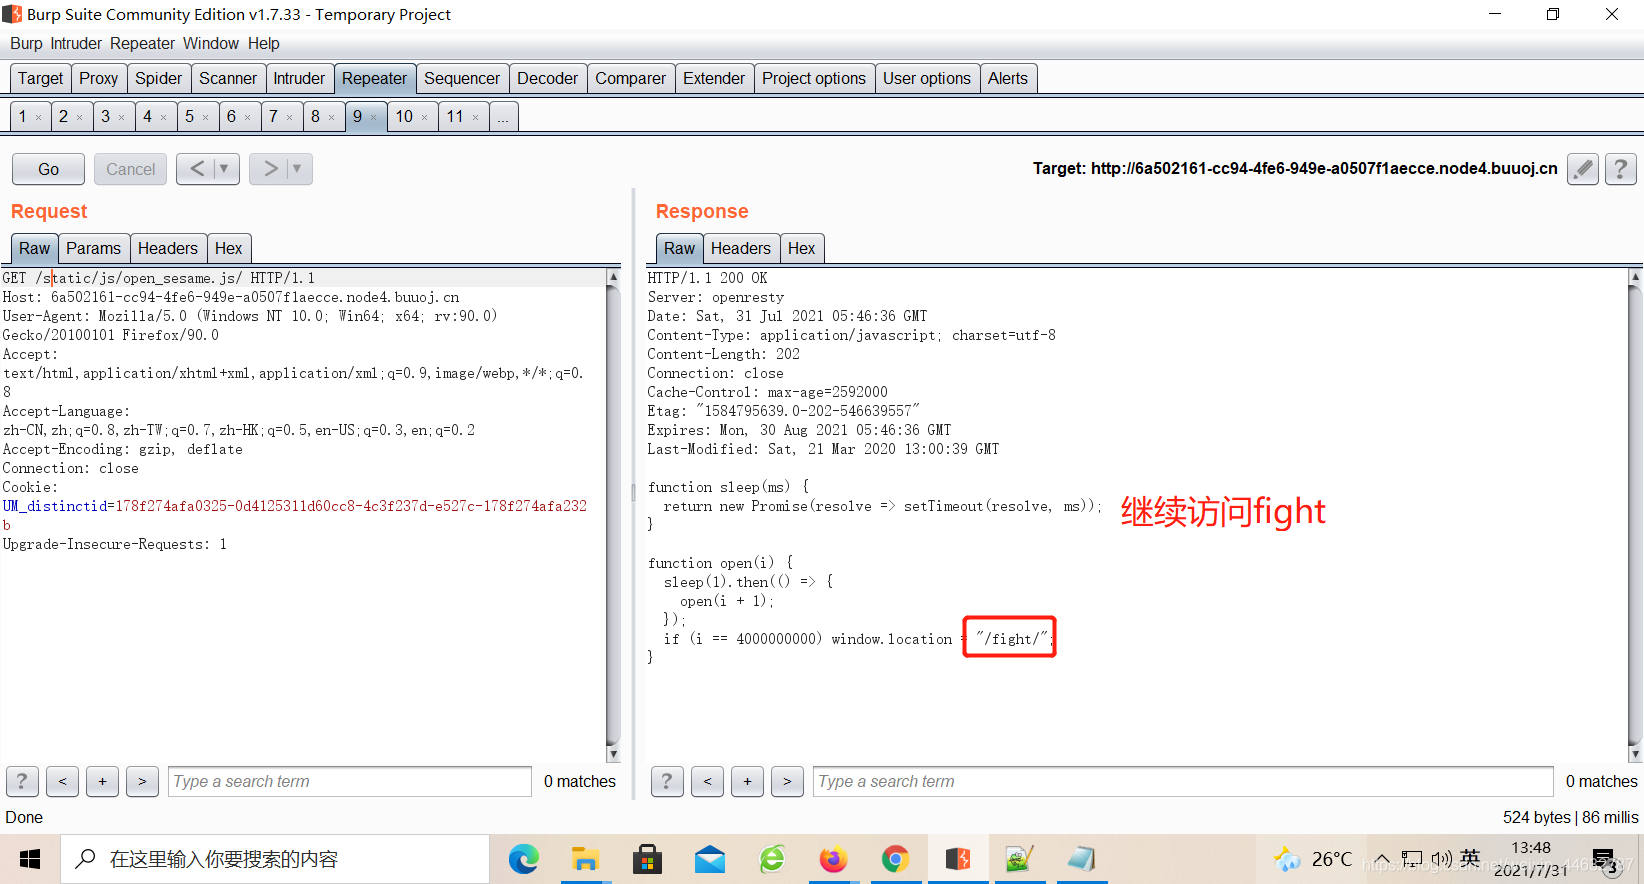1644x884 pixels.
Task: Close Repeater tab 9
Action: click(x=373, y=118)
